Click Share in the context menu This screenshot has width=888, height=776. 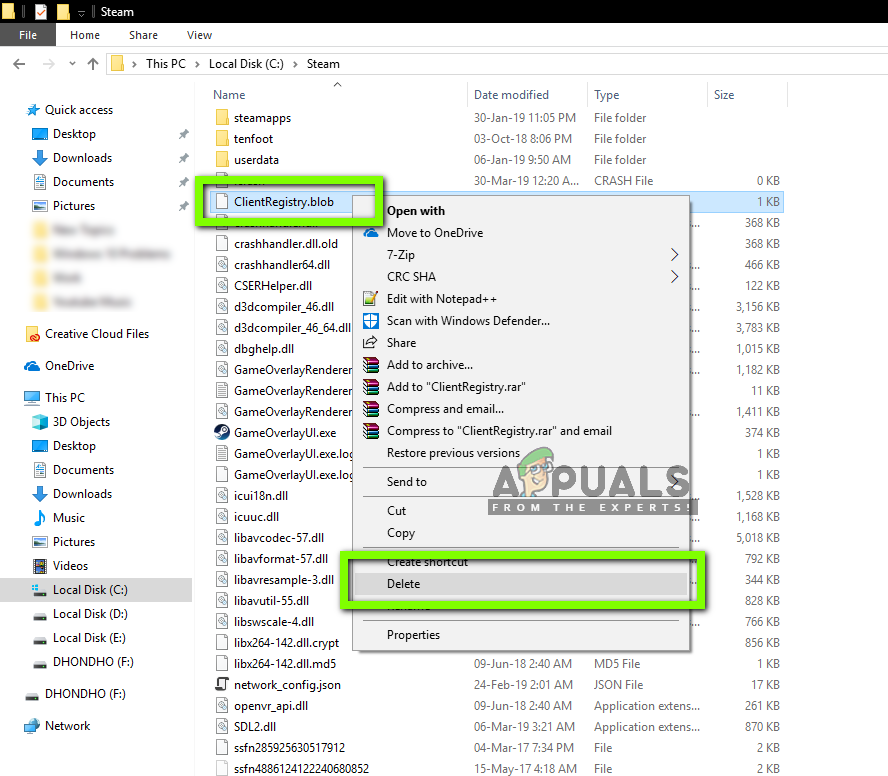(x=402, y=343)
